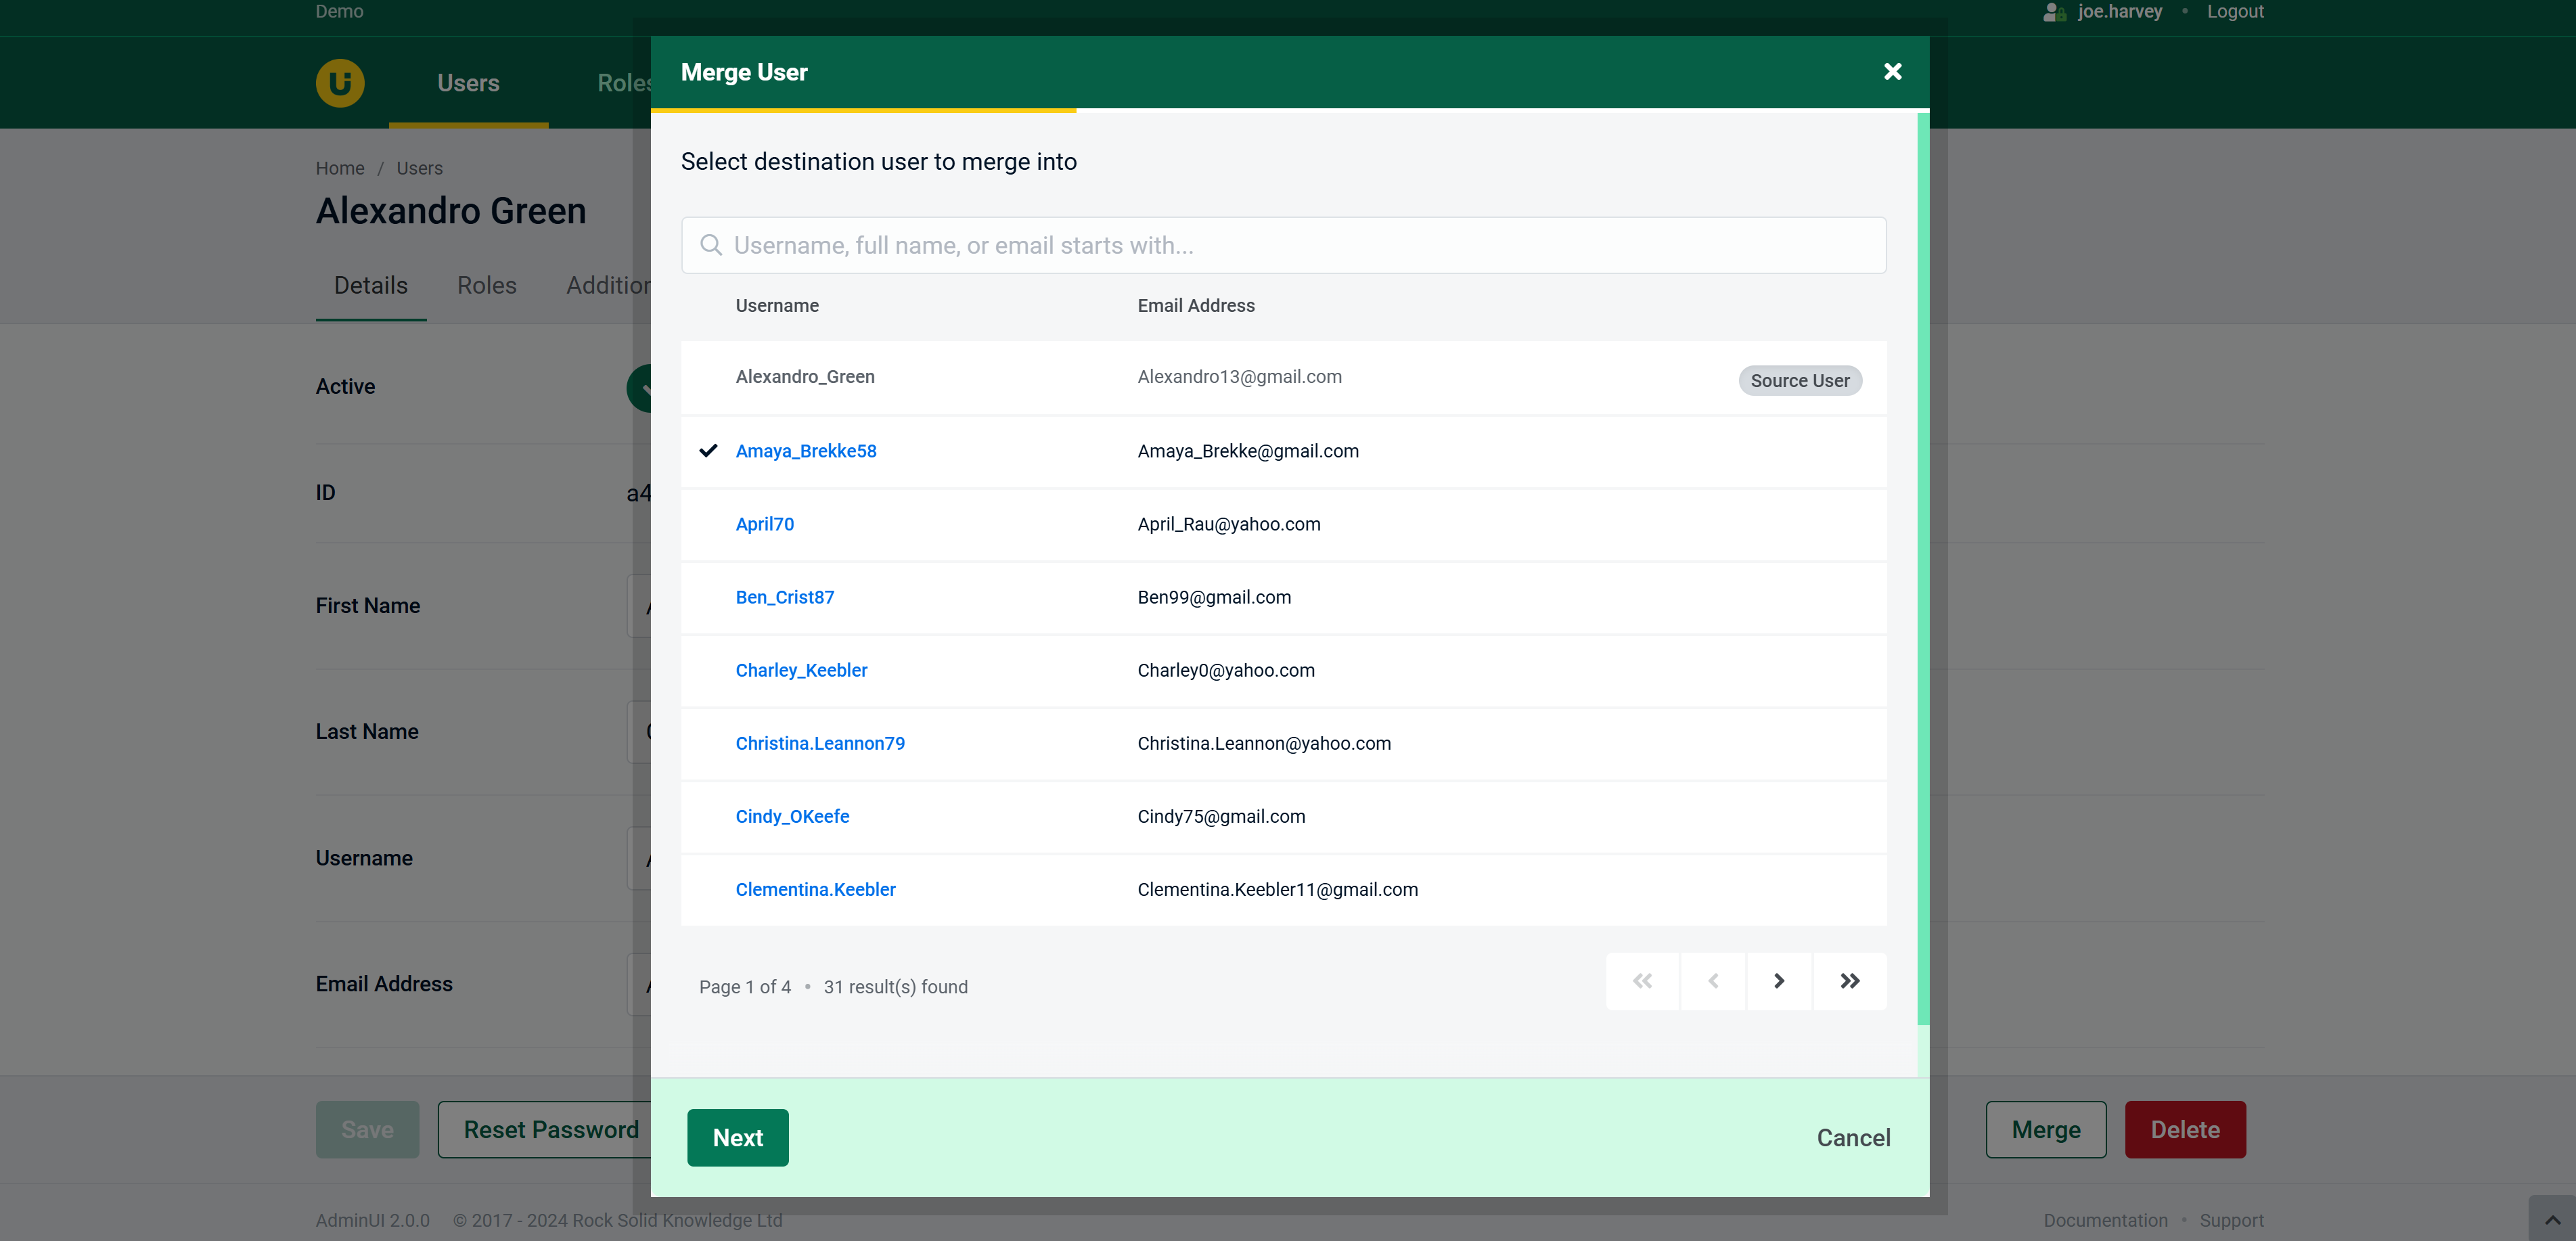Go to the first page of results
2576x1241 pixels.
point(1642,981)
